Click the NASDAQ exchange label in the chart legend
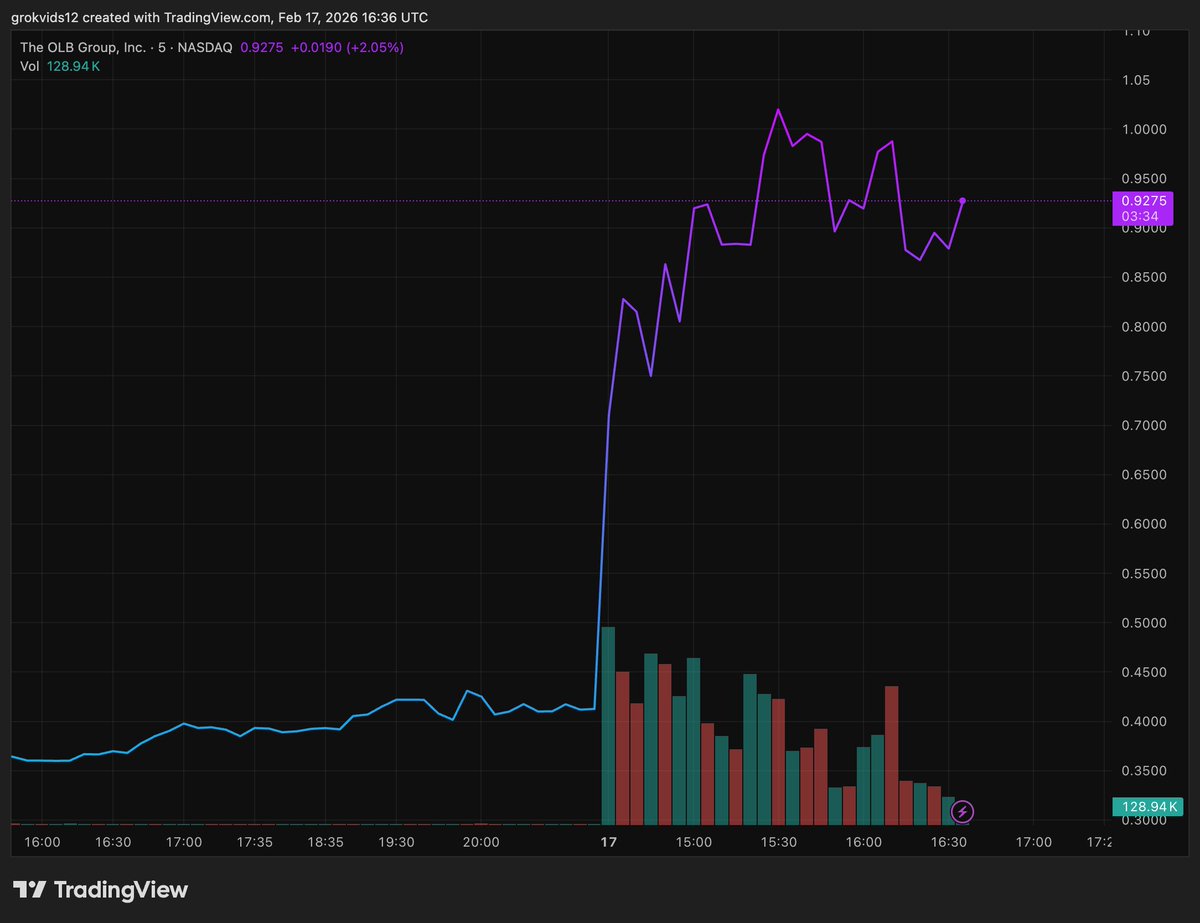The width and height of the screenshot is (1200, 923). [207, 47]
